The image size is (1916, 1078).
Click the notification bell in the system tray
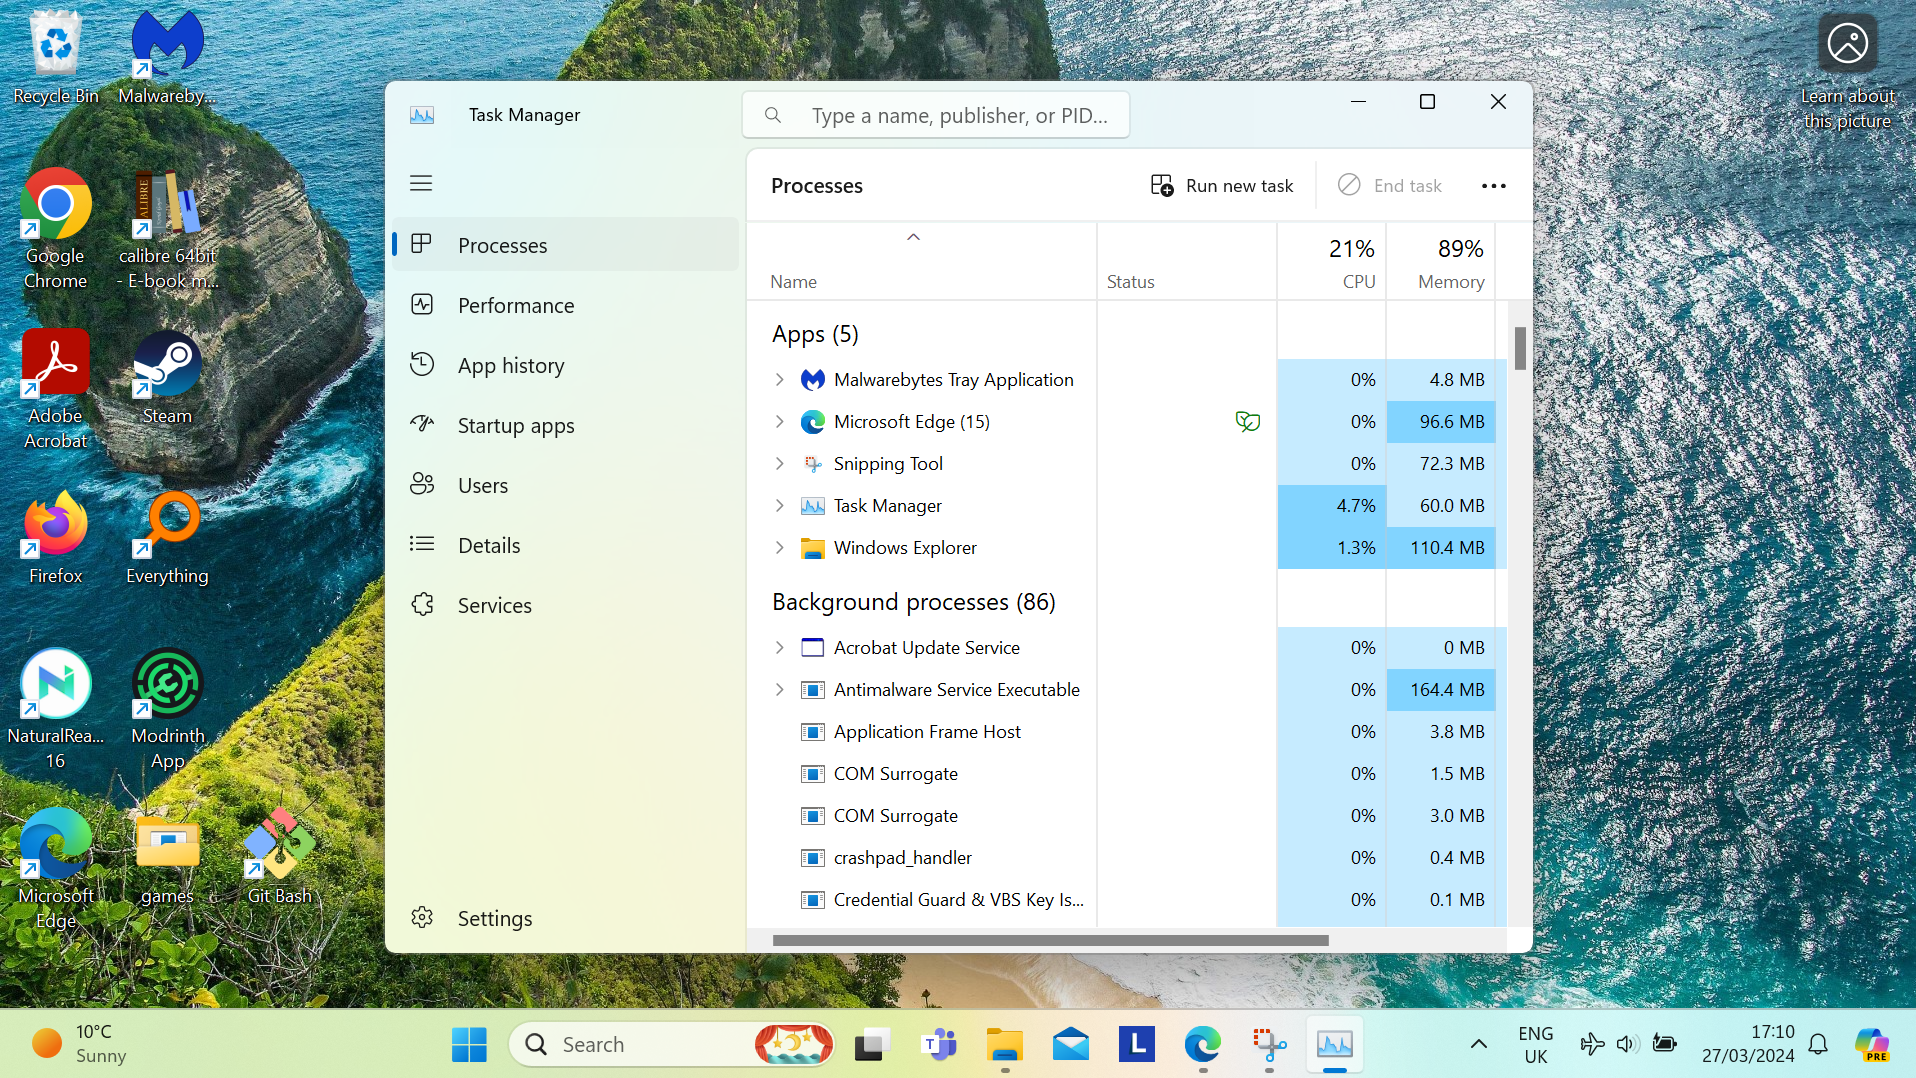pyautogui.click(x=1818, y=1043)
